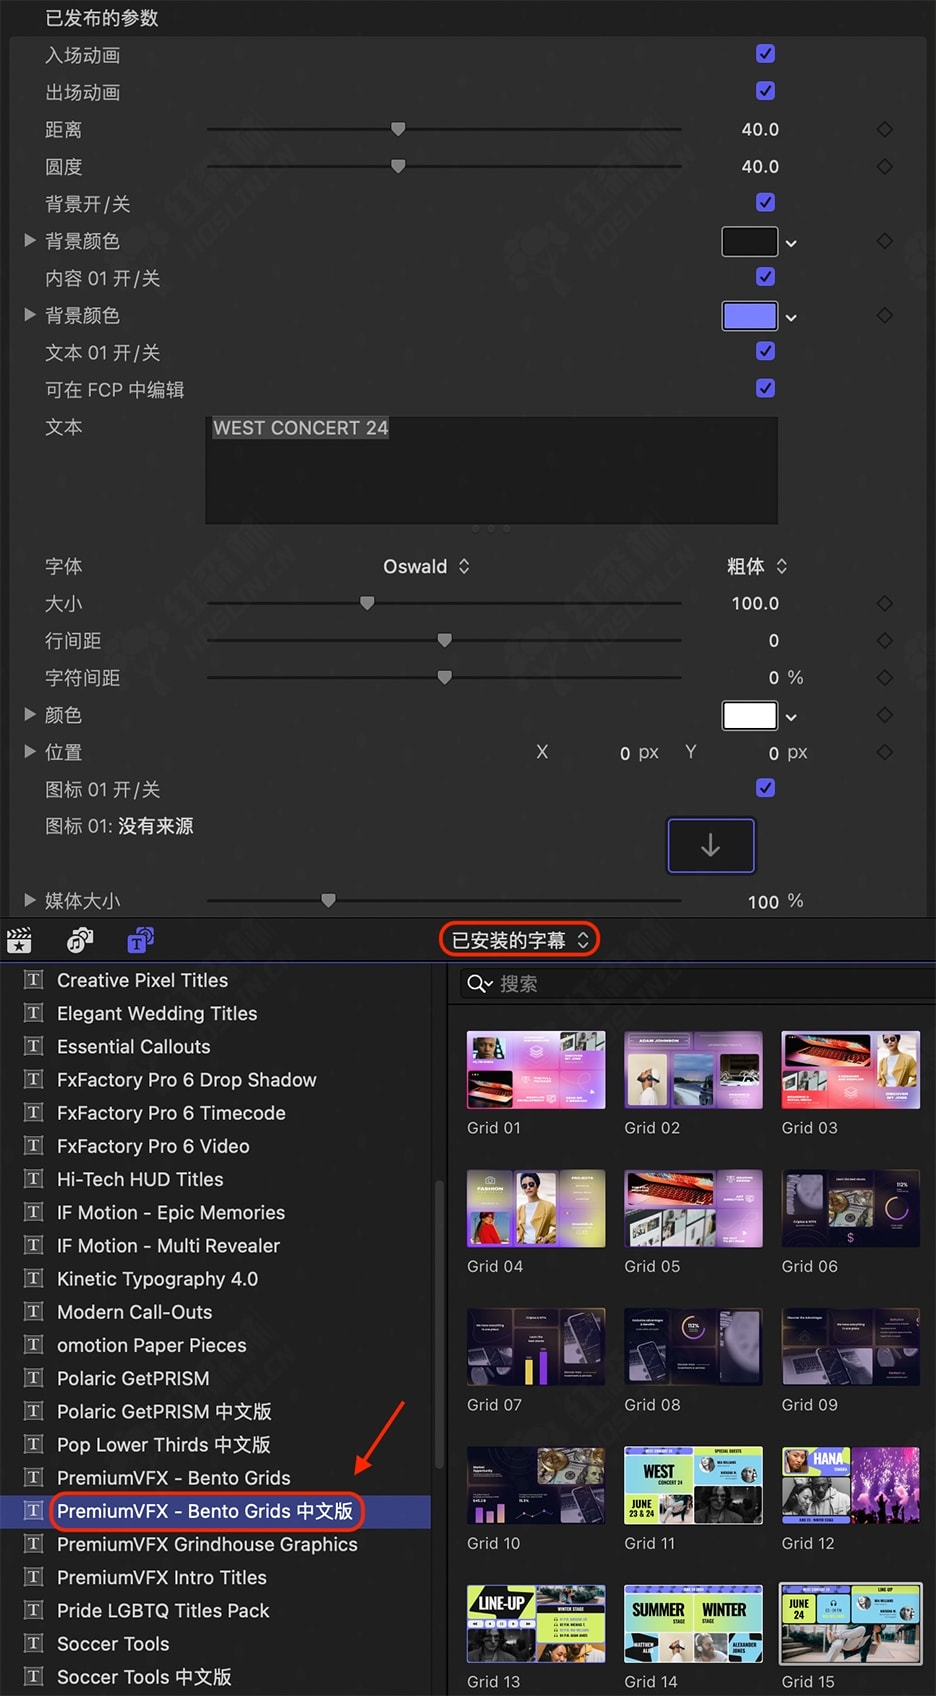Open the Photos and Audio sidebar icon
Image resolution: width=936 pixels, height=1696 pixels.
[80, 940]
